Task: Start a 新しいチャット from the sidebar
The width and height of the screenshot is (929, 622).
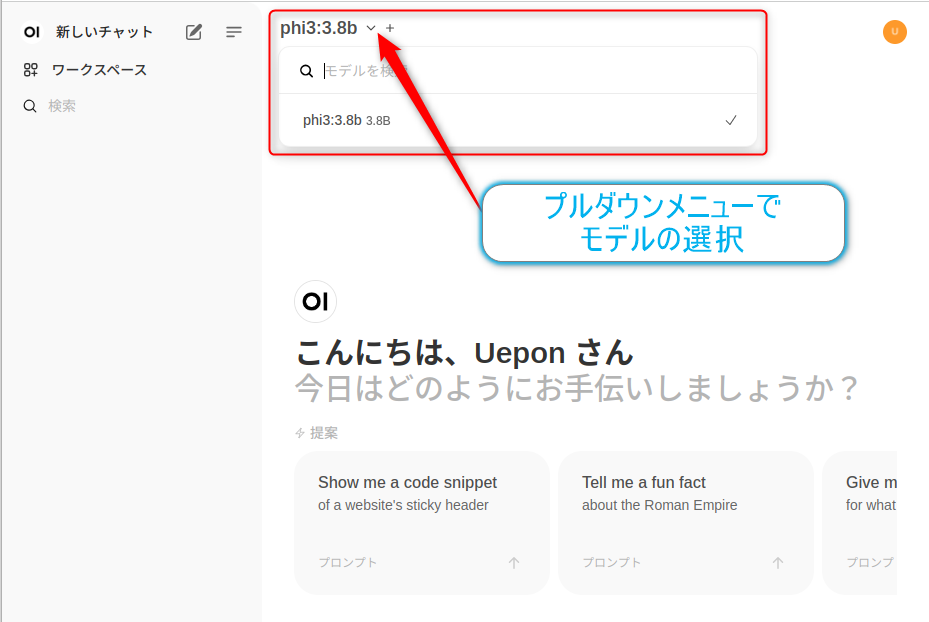Action: pos(104,32)
